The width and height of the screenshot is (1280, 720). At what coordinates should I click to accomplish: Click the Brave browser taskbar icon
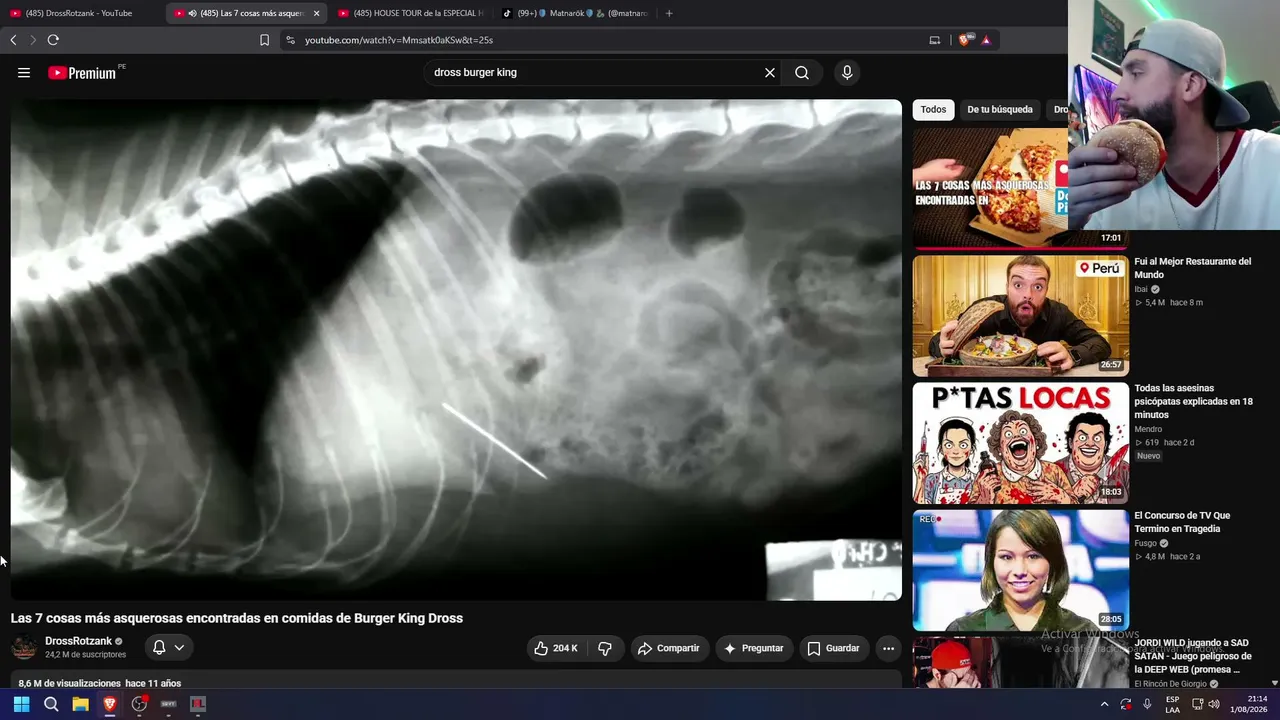pyautogui.click(x=110, y=704)
